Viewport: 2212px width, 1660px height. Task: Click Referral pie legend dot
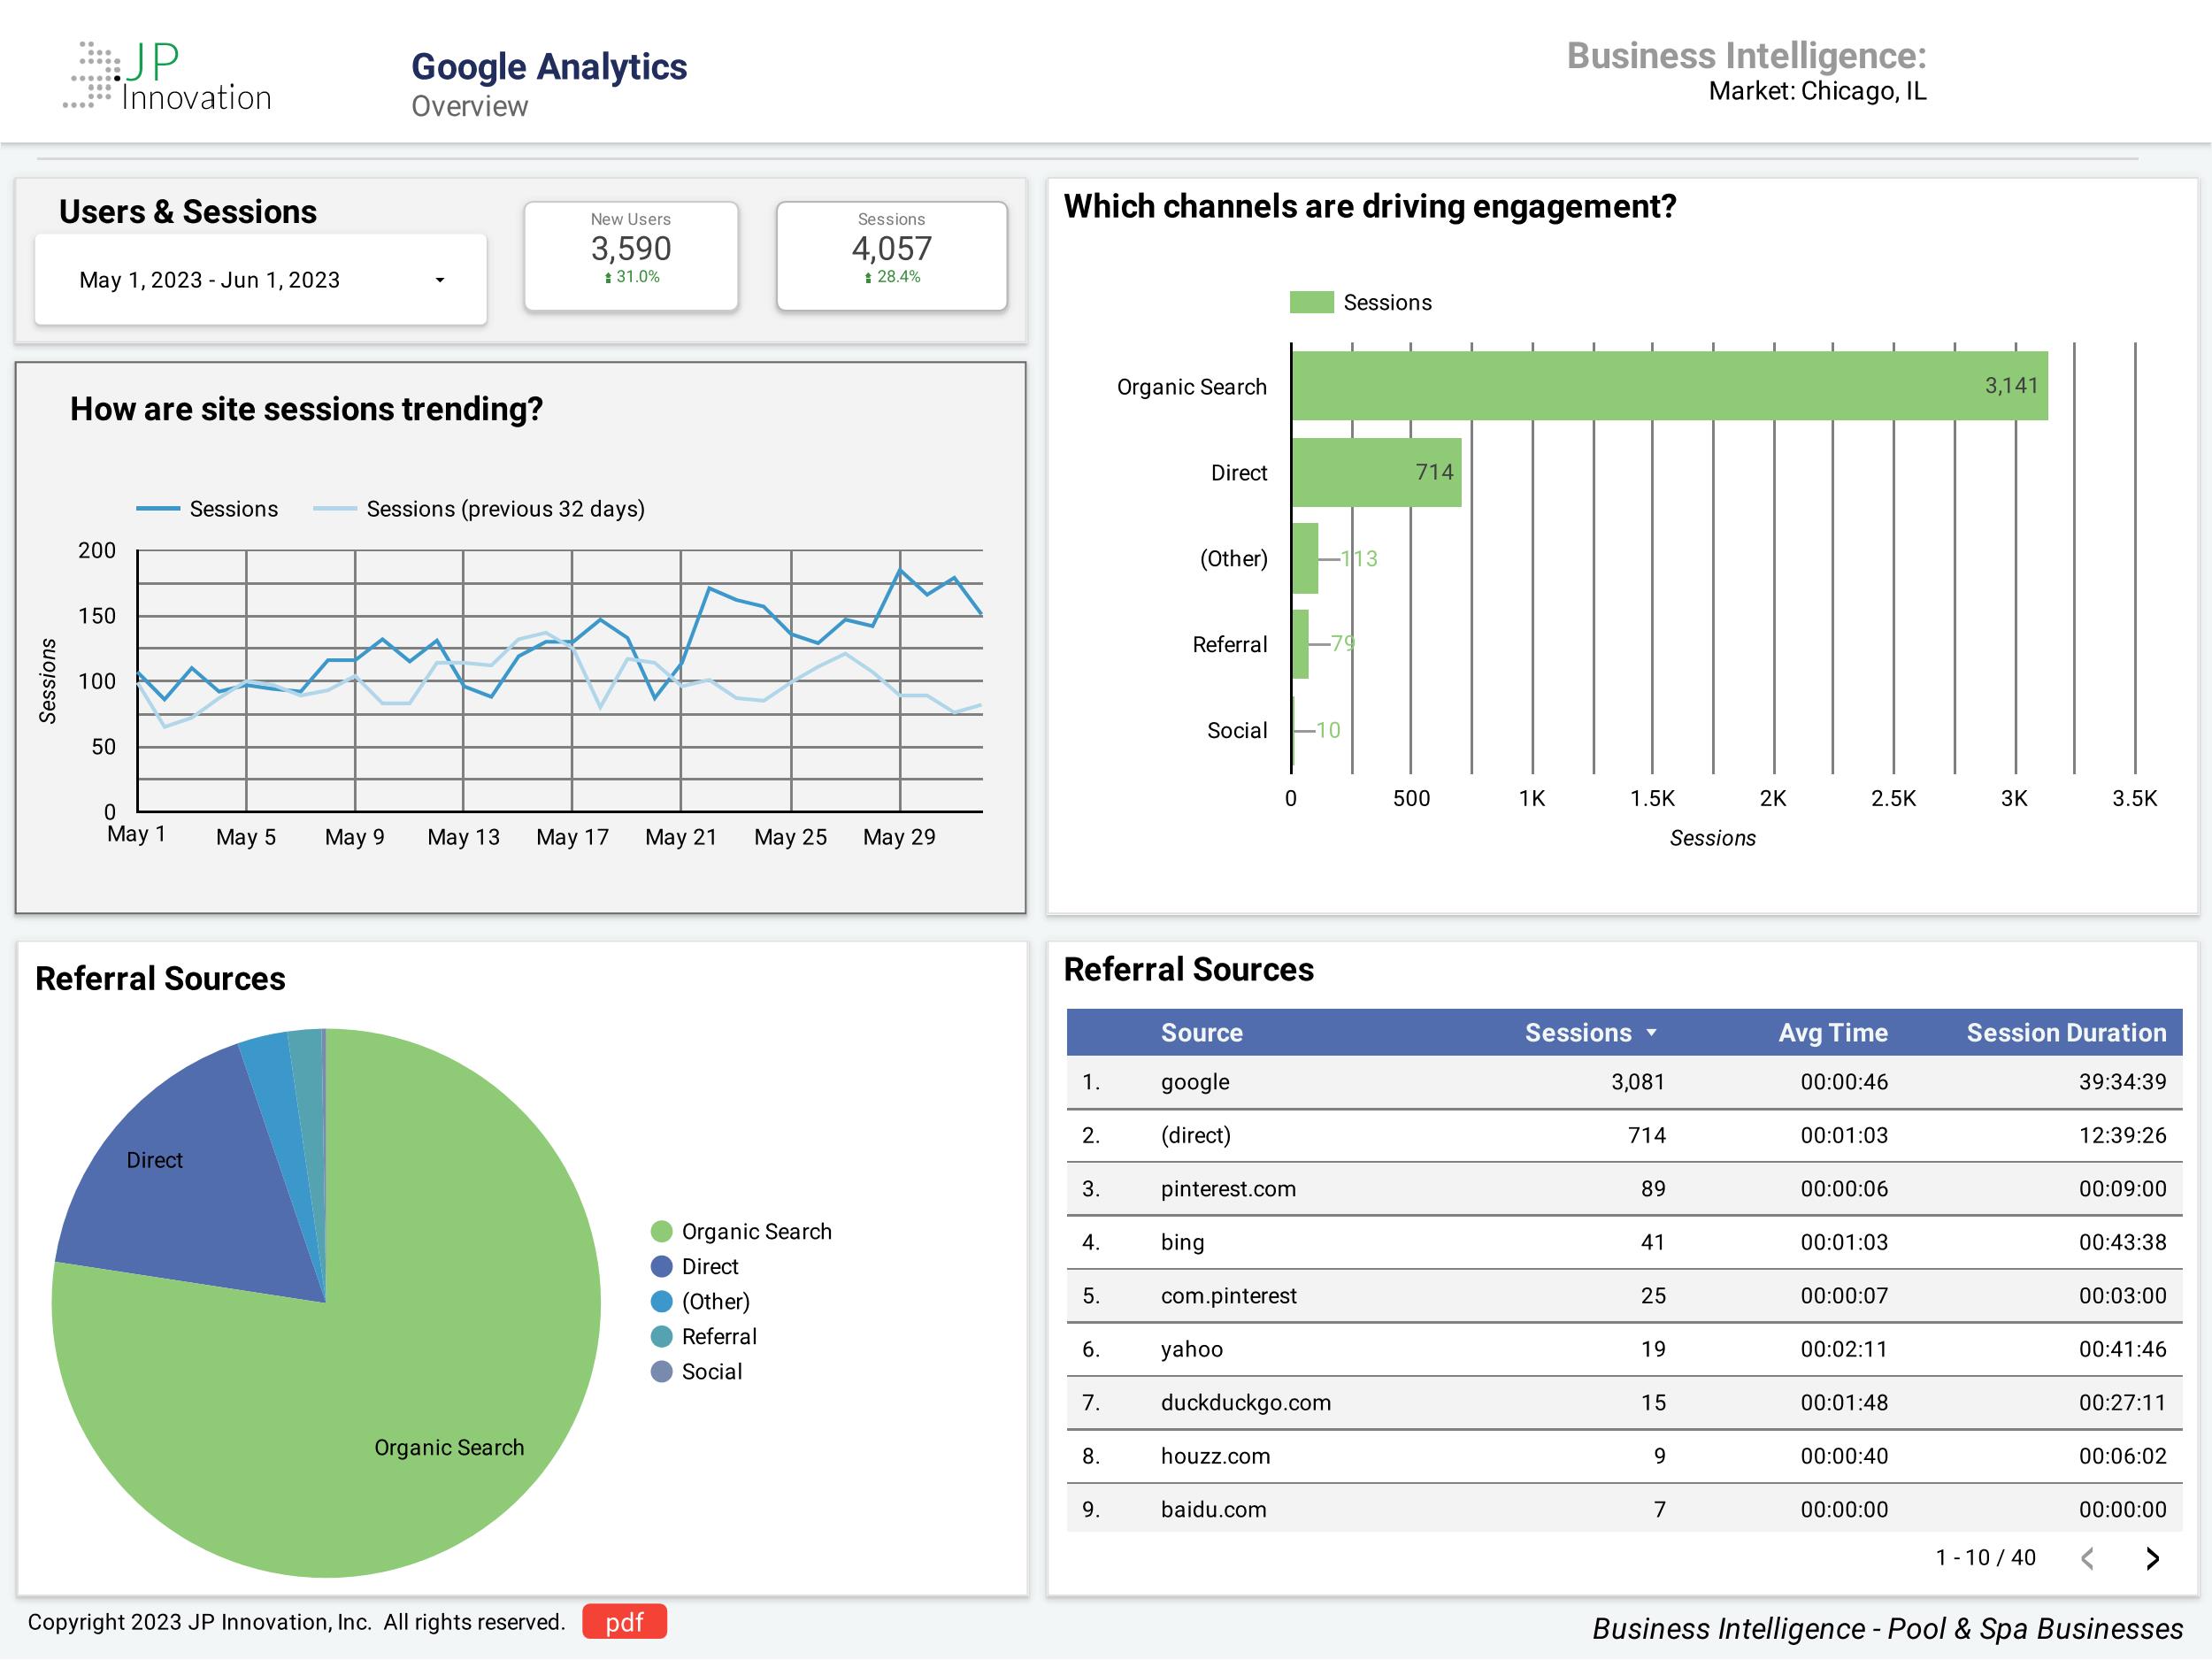pos(661,1336)
